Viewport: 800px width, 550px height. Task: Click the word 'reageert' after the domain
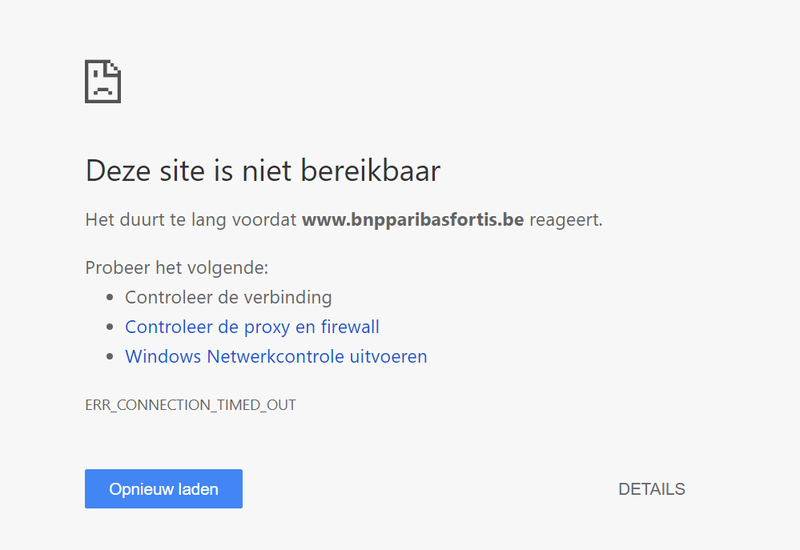pos(564,219)
